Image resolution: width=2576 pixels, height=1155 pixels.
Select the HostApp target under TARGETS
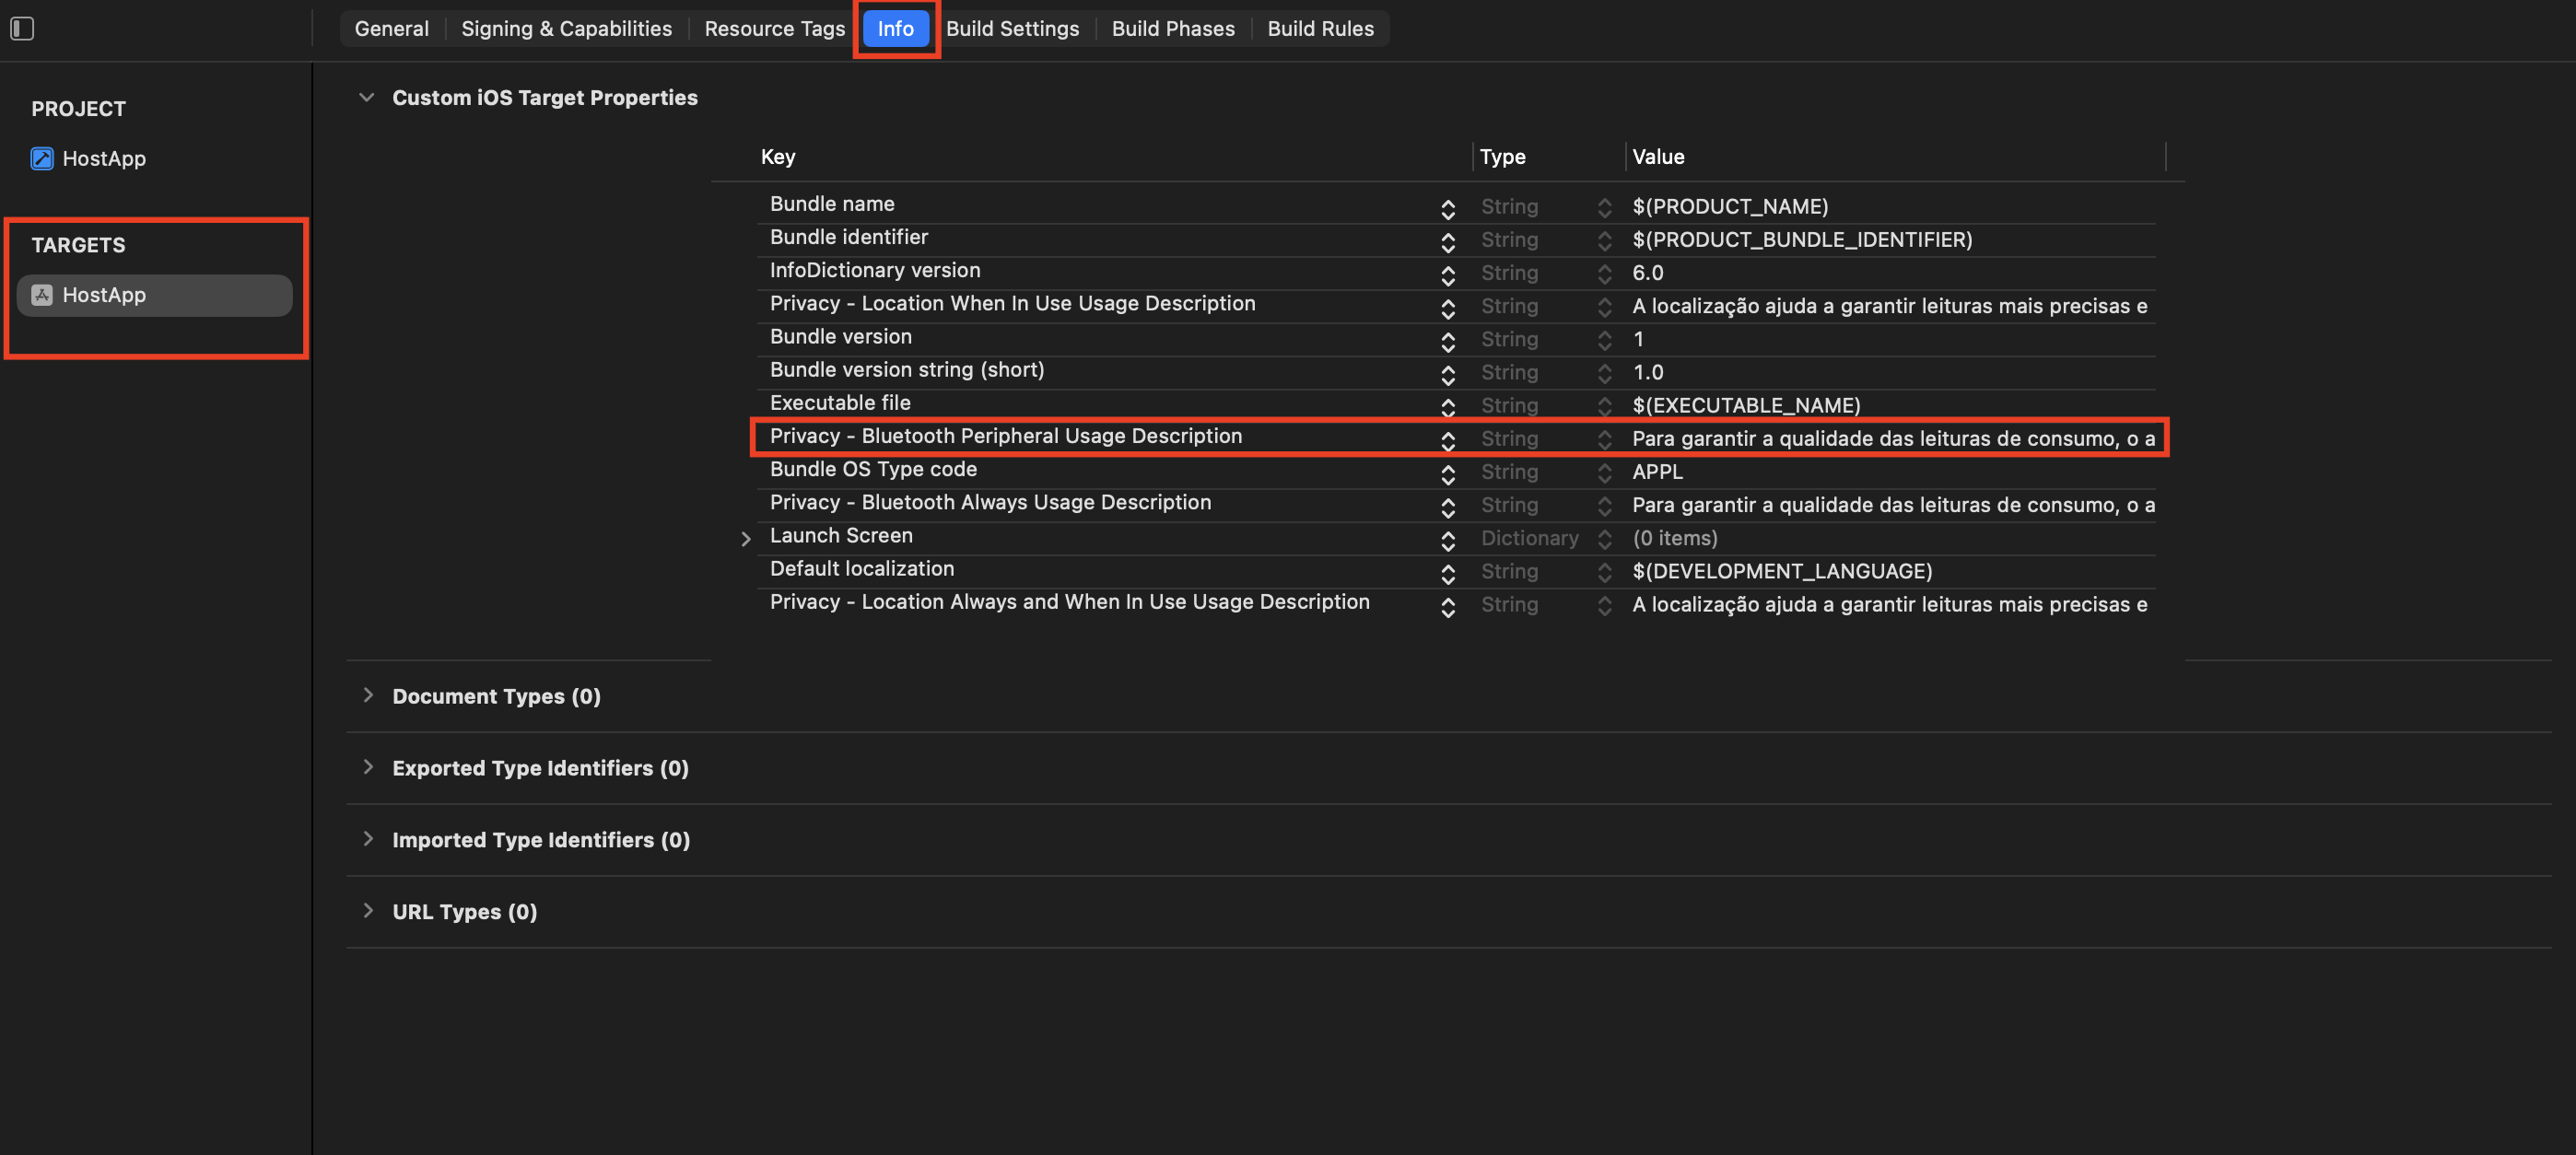point(154,295)
